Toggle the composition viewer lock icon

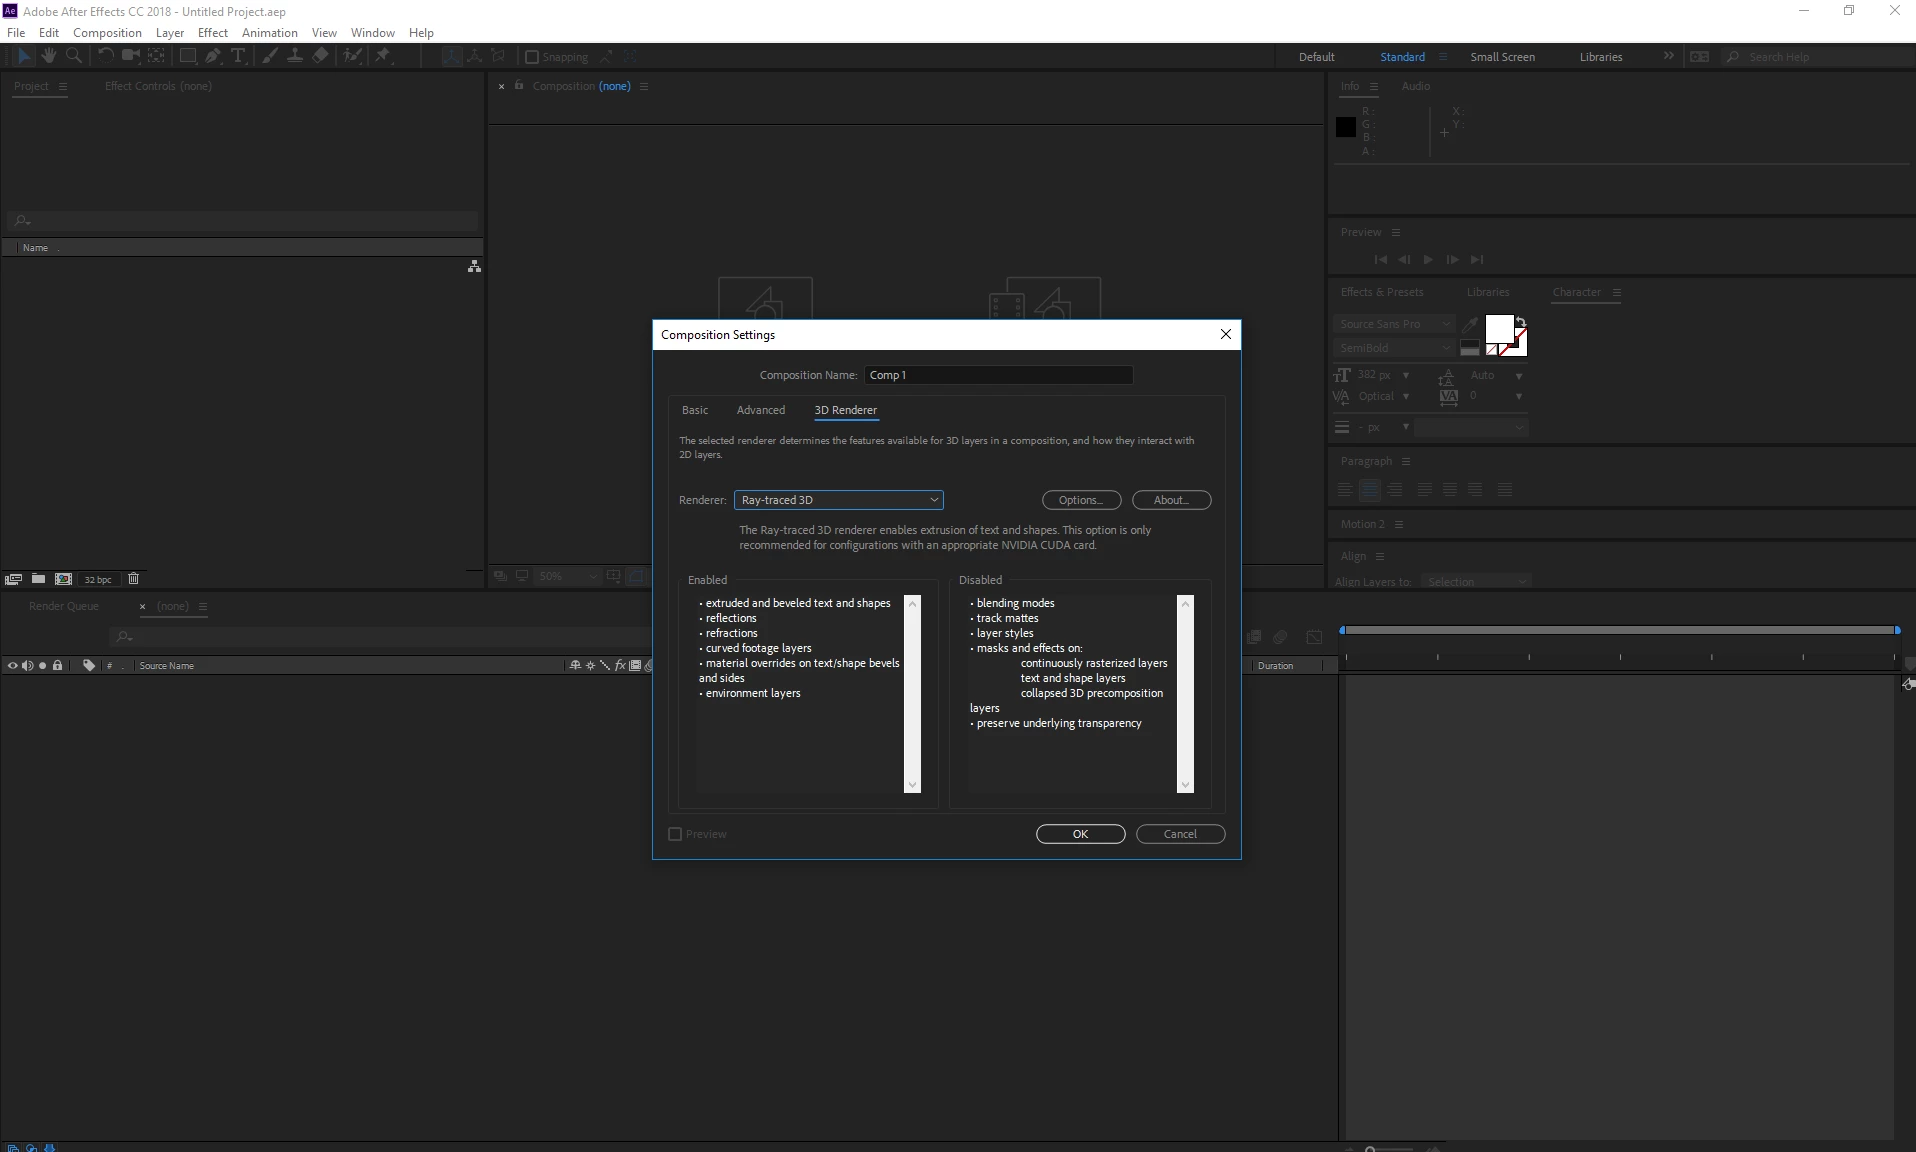519,86
